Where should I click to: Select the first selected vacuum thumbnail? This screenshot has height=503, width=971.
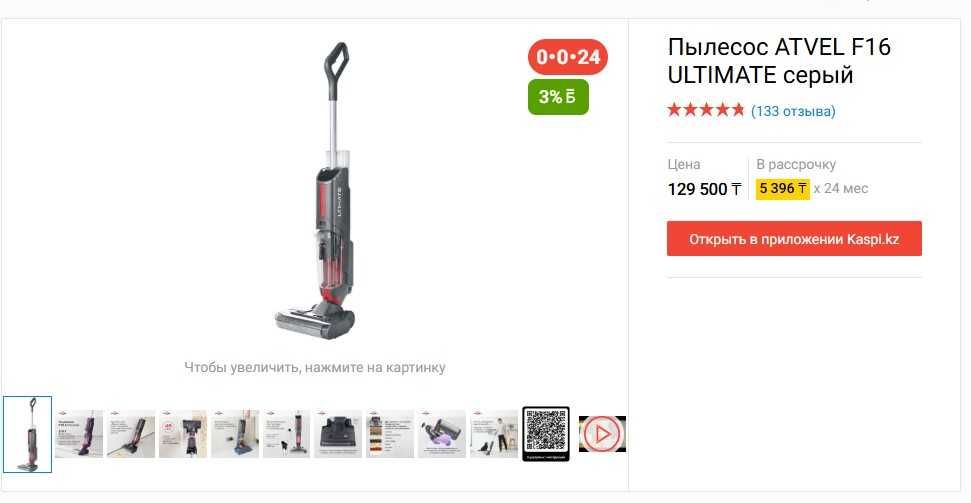(x=27, y=434)
